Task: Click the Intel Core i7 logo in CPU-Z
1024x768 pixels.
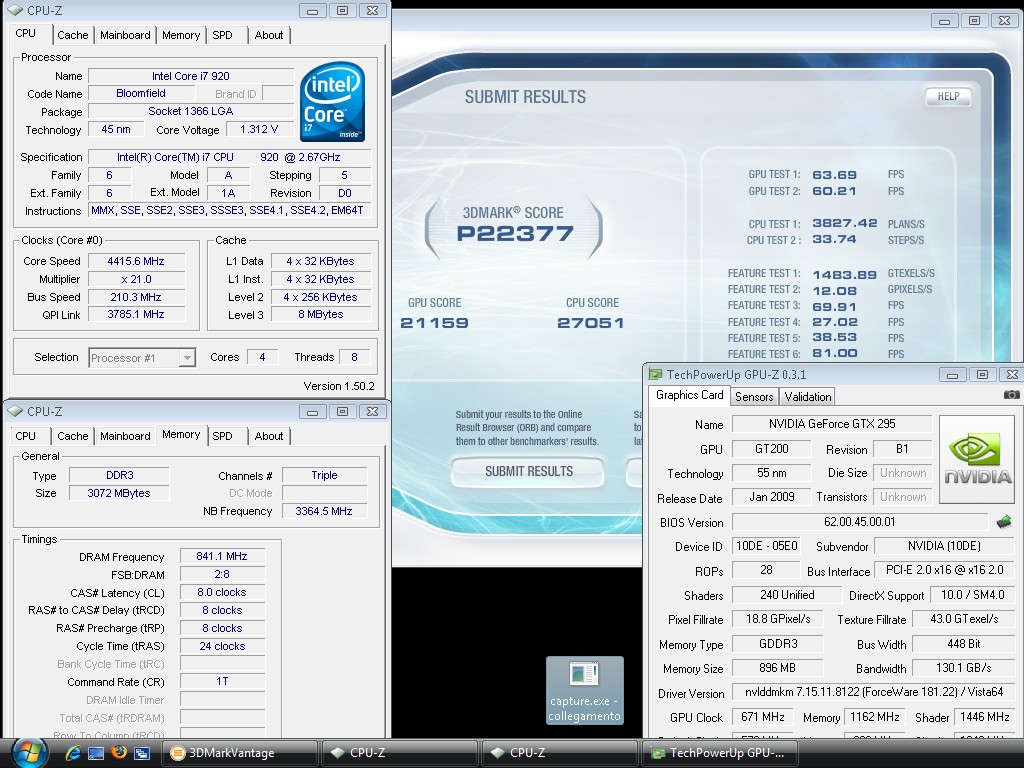Action: tap(332, 101)
